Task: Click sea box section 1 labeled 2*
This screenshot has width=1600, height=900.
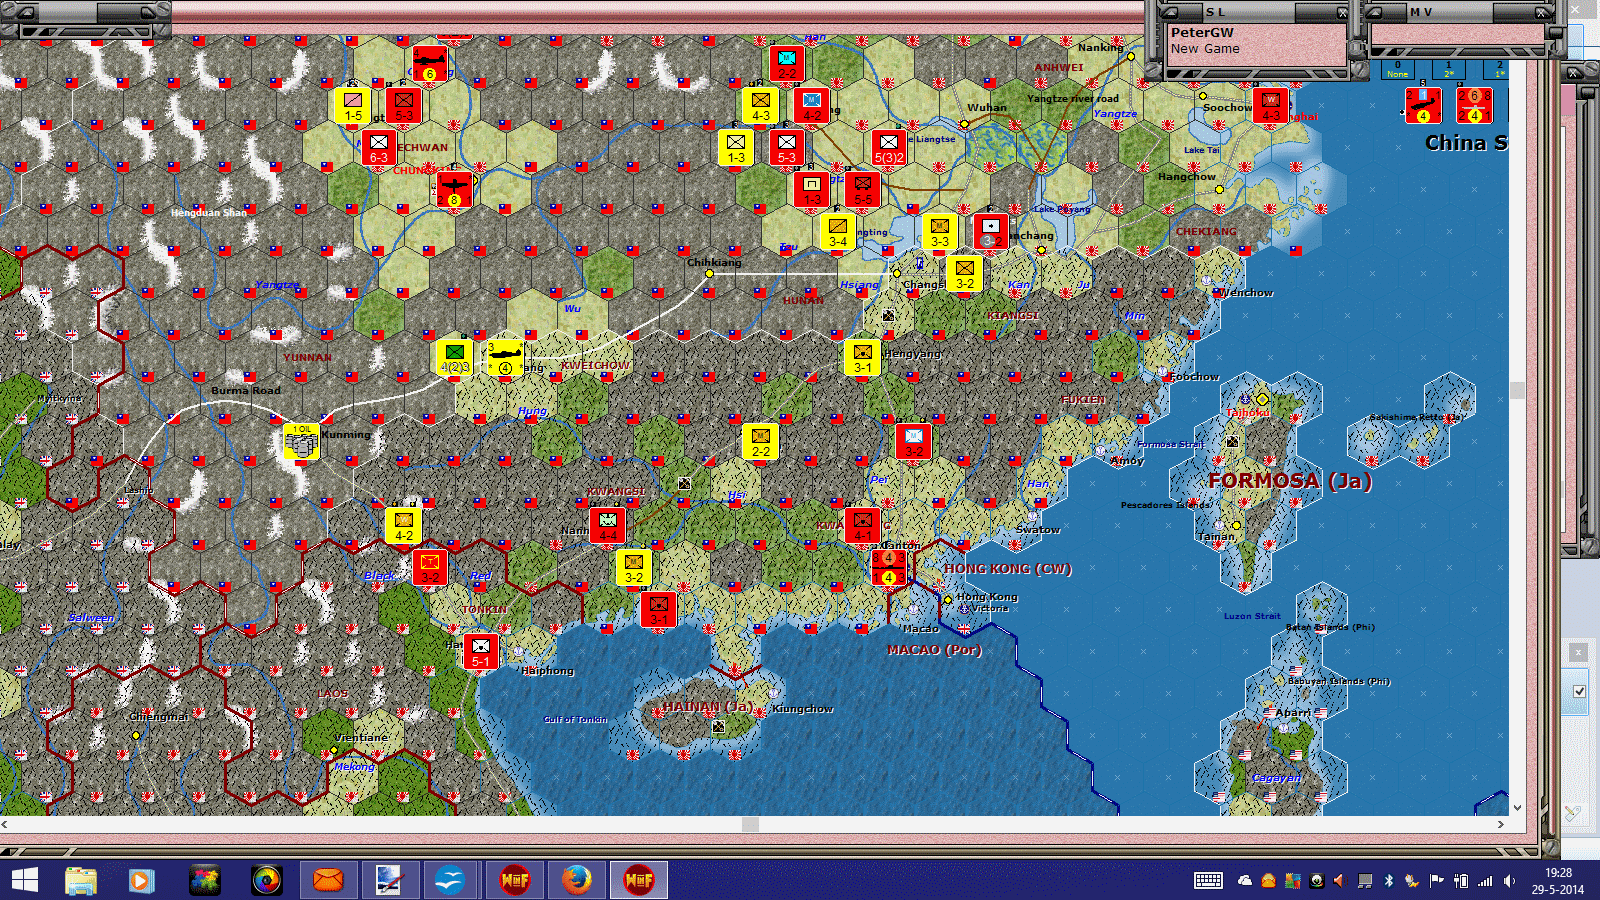Action: [x=1449, y=69]
